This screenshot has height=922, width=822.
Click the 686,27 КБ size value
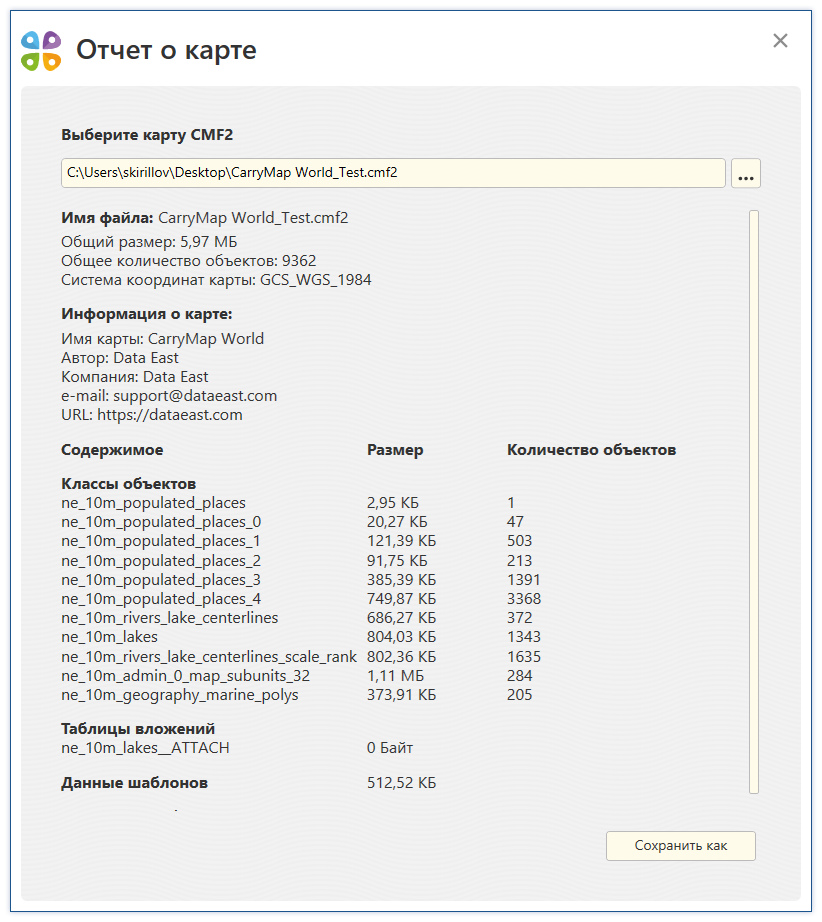click(402, 618)
